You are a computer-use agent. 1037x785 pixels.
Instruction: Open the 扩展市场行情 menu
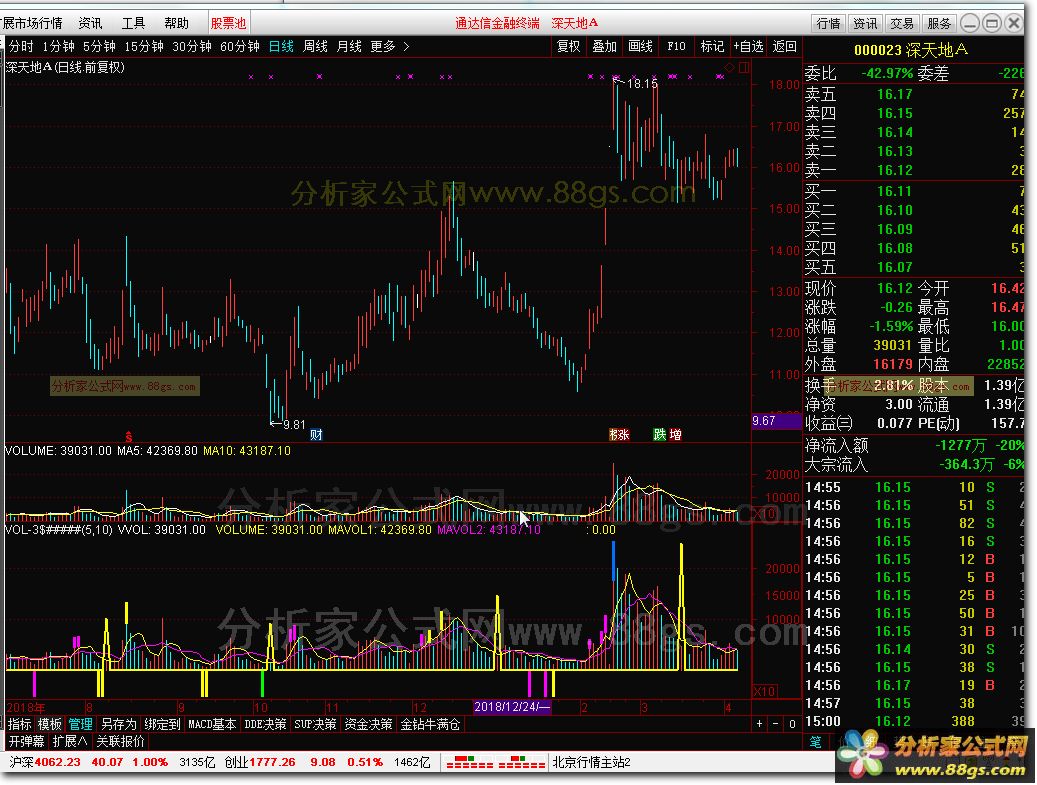point(32,23)
